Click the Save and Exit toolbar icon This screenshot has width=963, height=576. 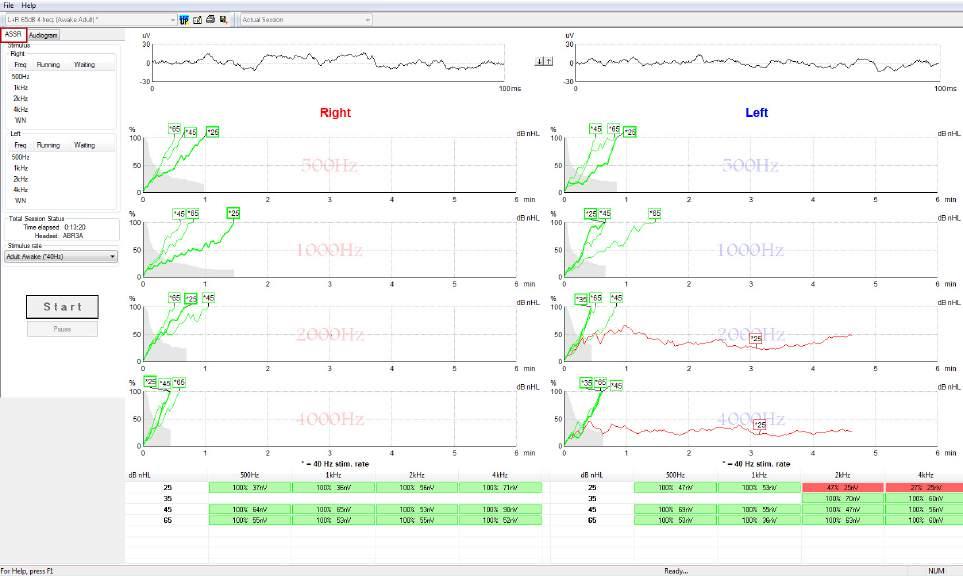pos(223,20)
